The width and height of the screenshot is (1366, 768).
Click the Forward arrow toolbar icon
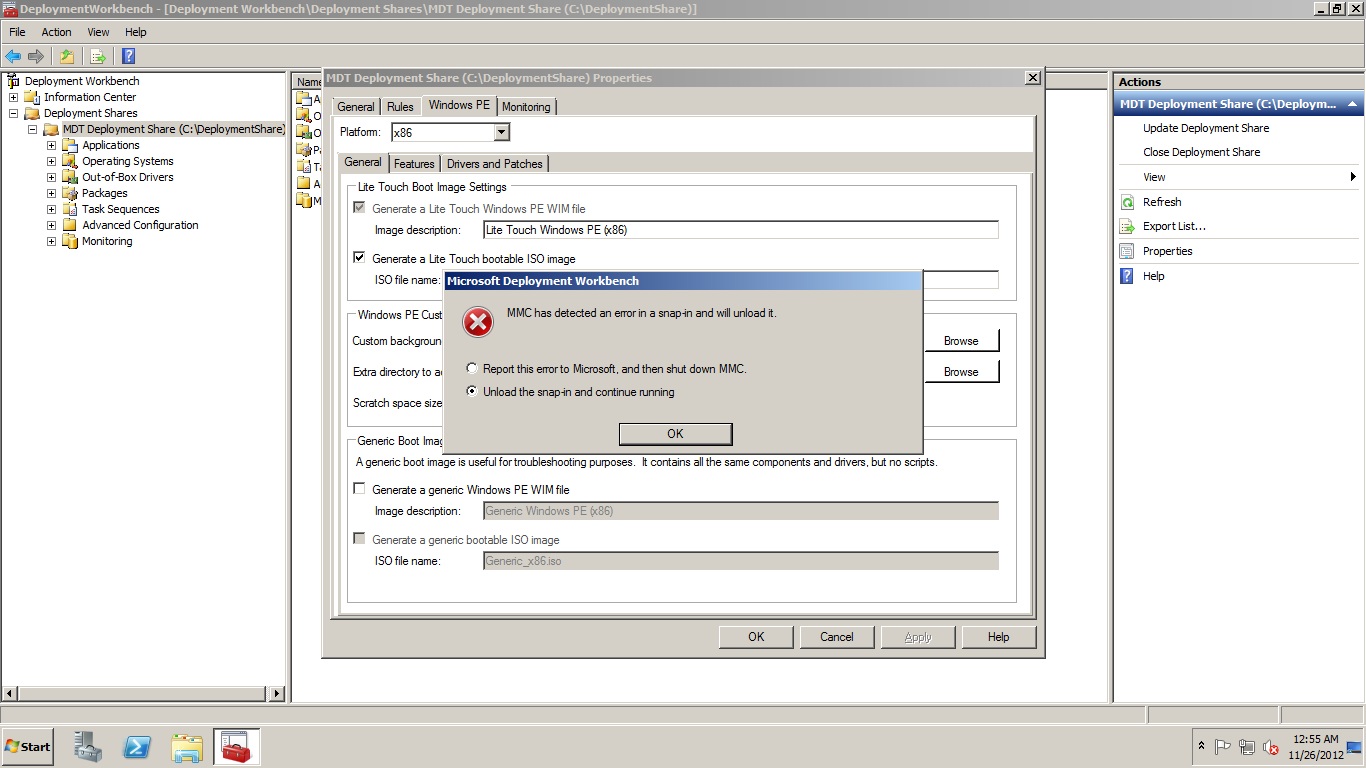(x=36, y=56)
